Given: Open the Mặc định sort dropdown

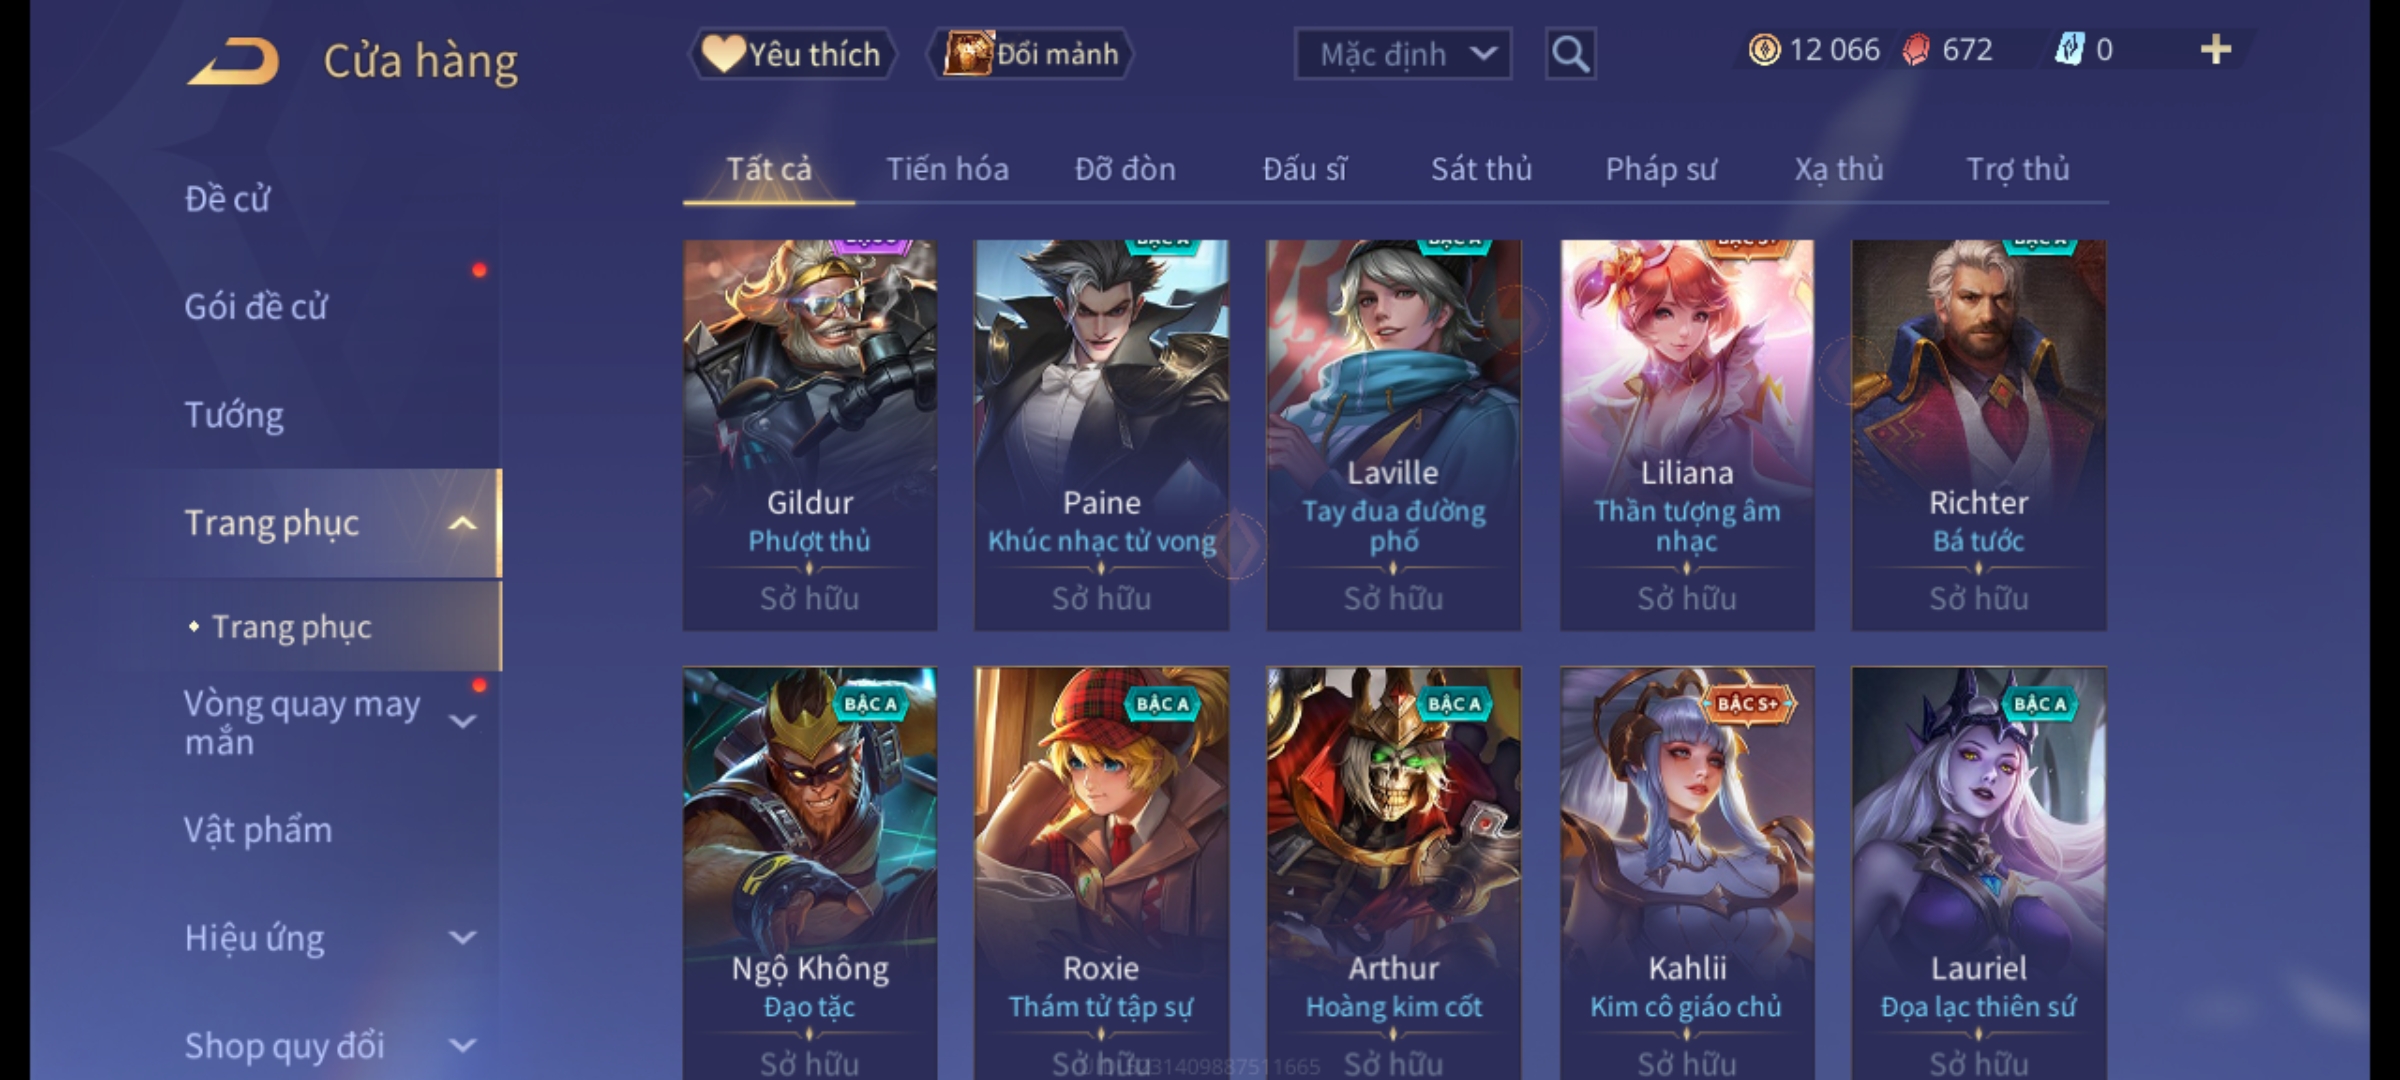Looking at the screenshot, I should [x=1402, y=54].
